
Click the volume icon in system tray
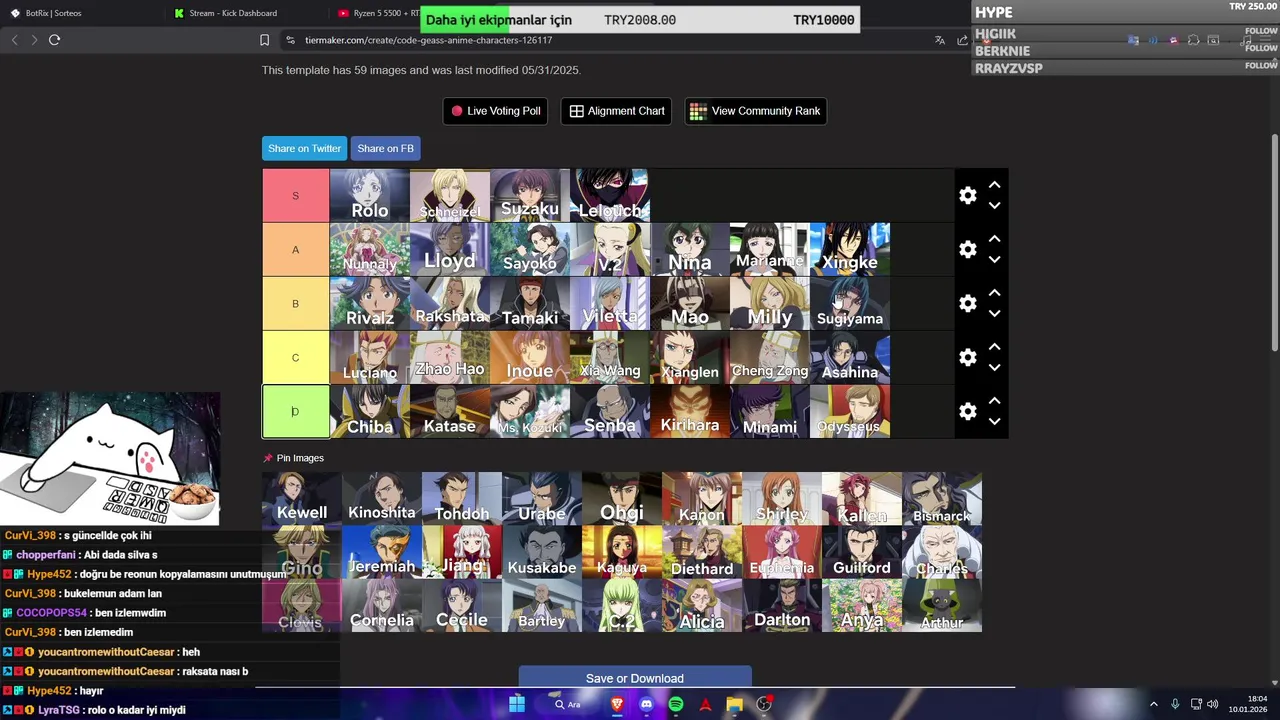click(x=1212, y=704)
